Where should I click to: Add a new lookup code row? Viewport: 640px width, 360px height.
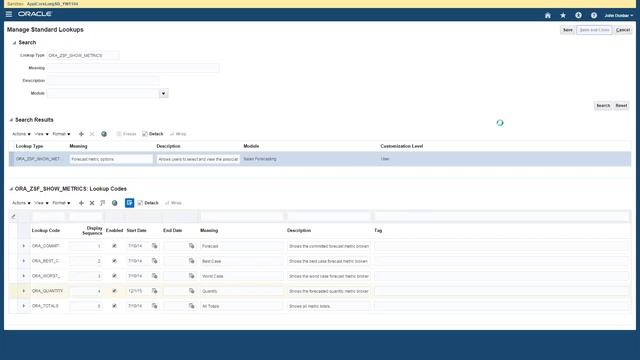81,203
